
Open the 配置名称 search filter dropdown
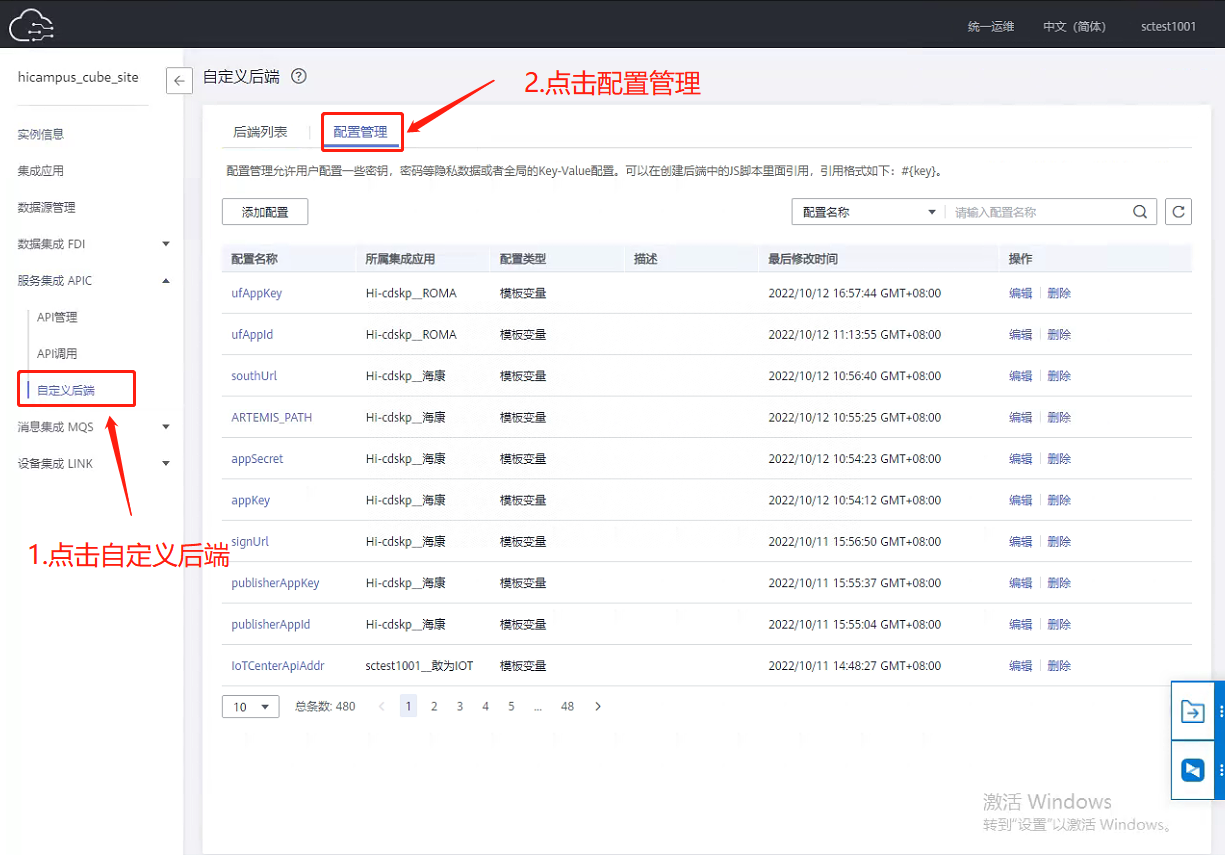pos(868,212)
